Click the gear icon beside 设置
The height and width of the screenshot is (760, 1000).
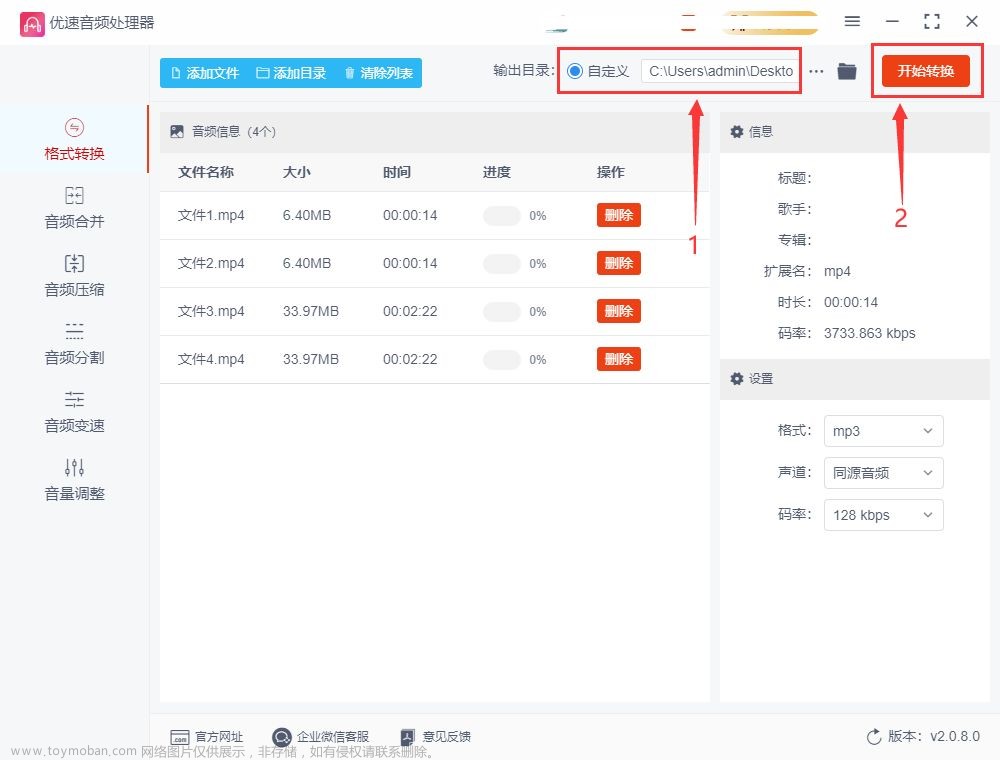click(x=737, y=379)
